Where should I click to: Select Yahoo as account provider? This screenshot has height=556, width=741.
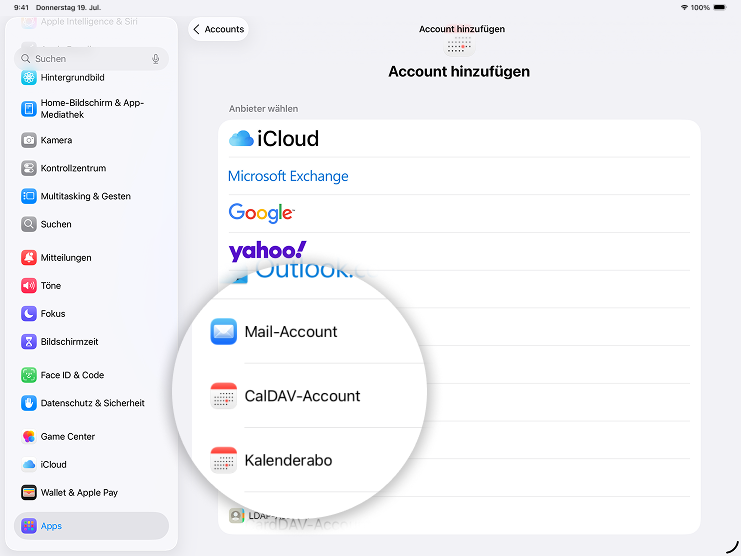pos(267,250)
